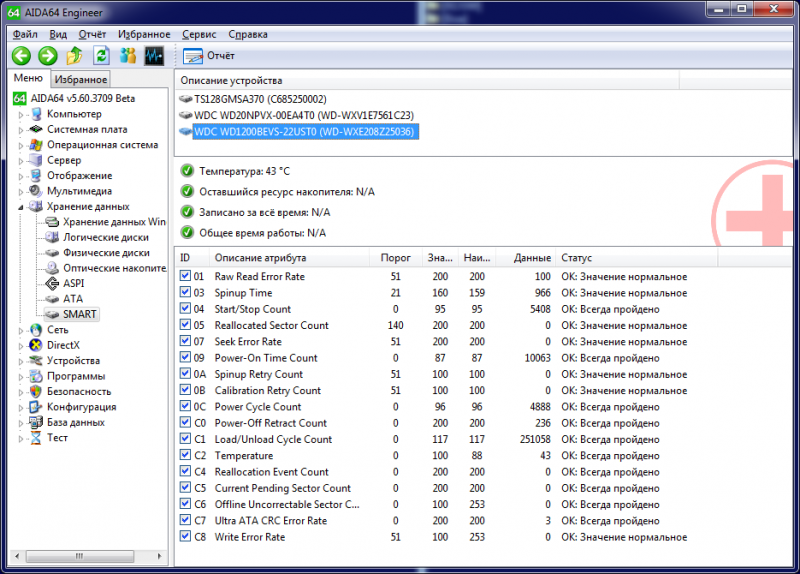Select the Компьютер tree icon
This screenshot has width=800, height=574.
coord(36,114)
